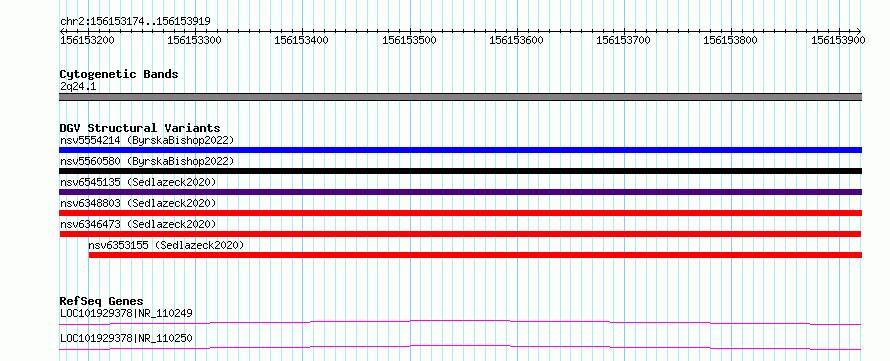The image size is (890, 361).
Task: Click the gray 2q24.1 cytogenetic band bar
Action: (460, 97)
